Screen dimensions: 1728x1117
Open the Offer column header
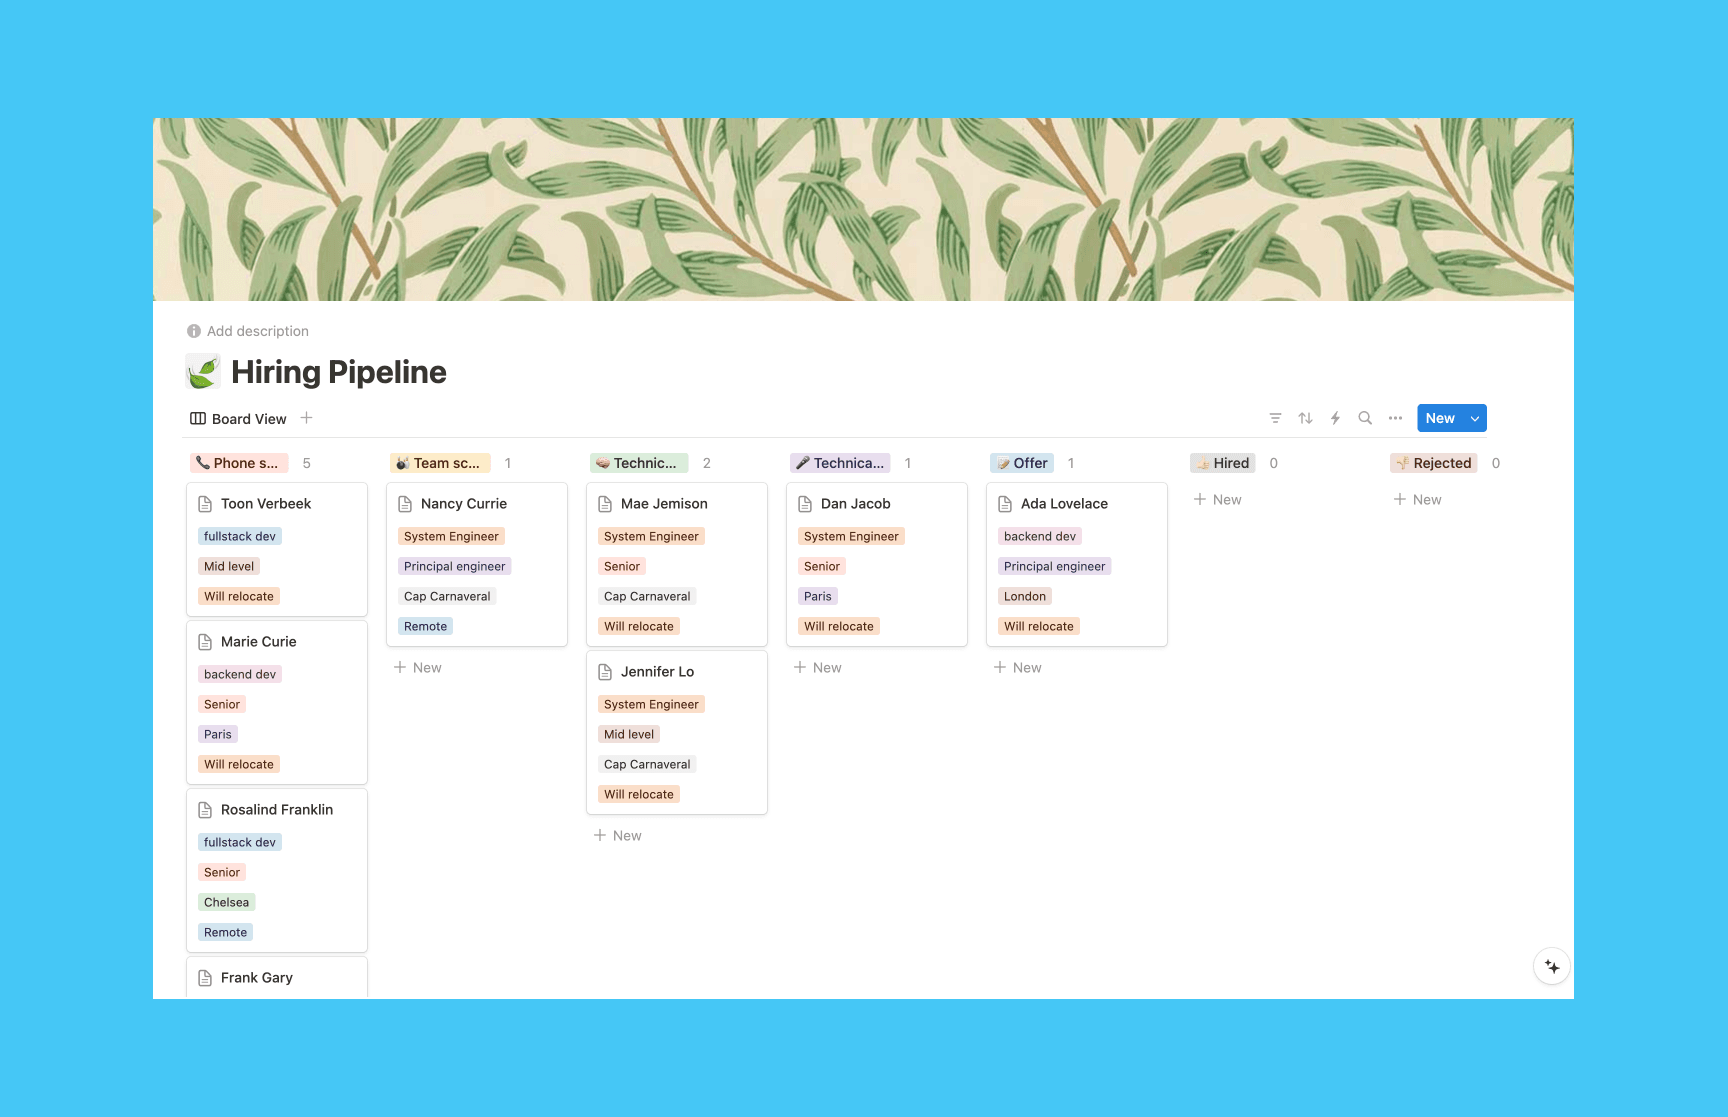1022,463
